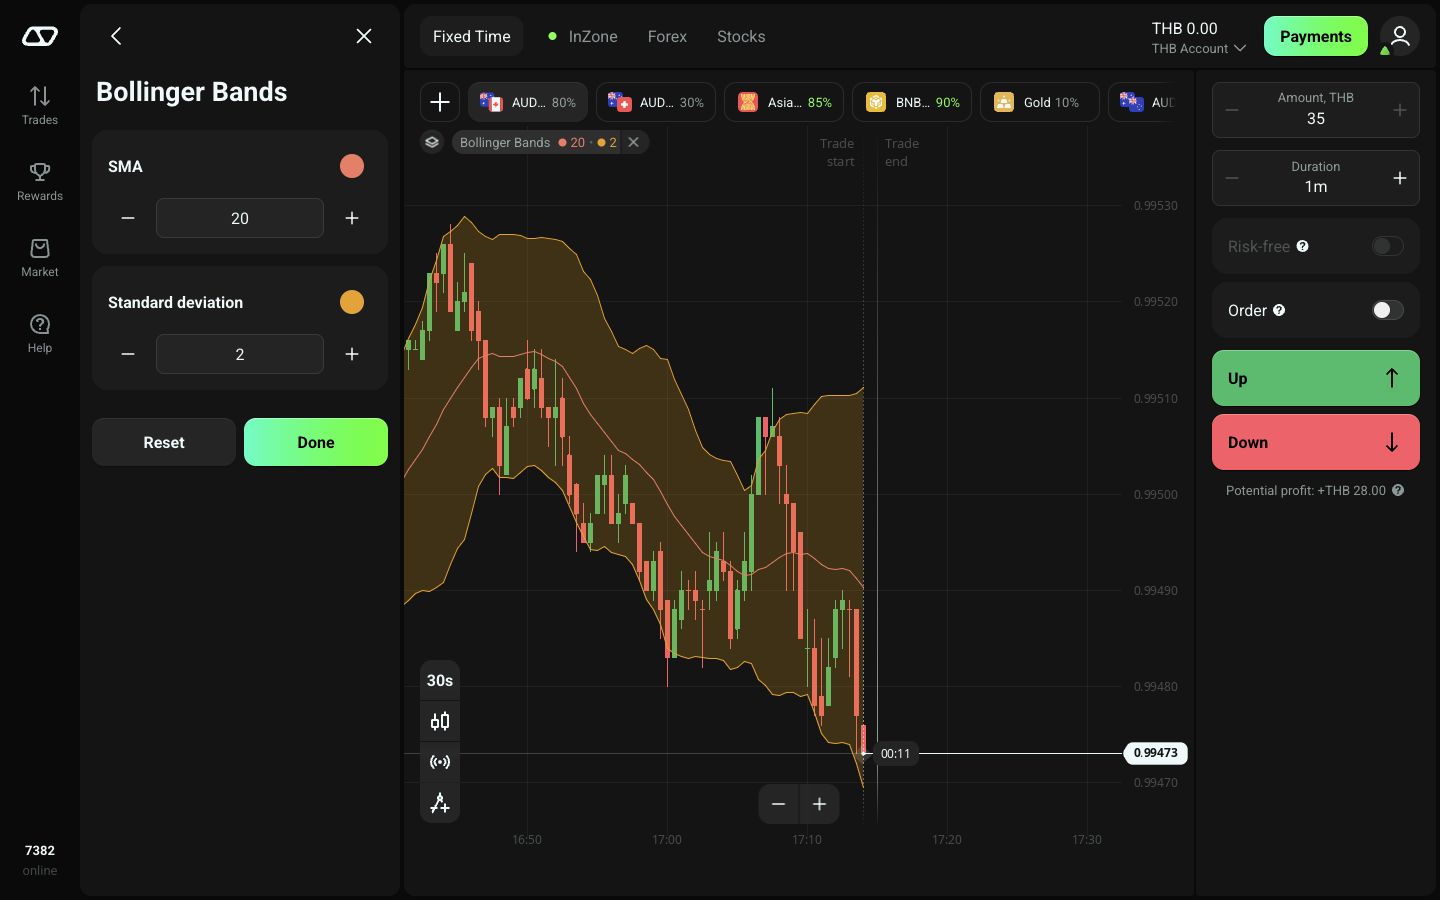Go back from Bollinger Bands panel

pos(116,36)
